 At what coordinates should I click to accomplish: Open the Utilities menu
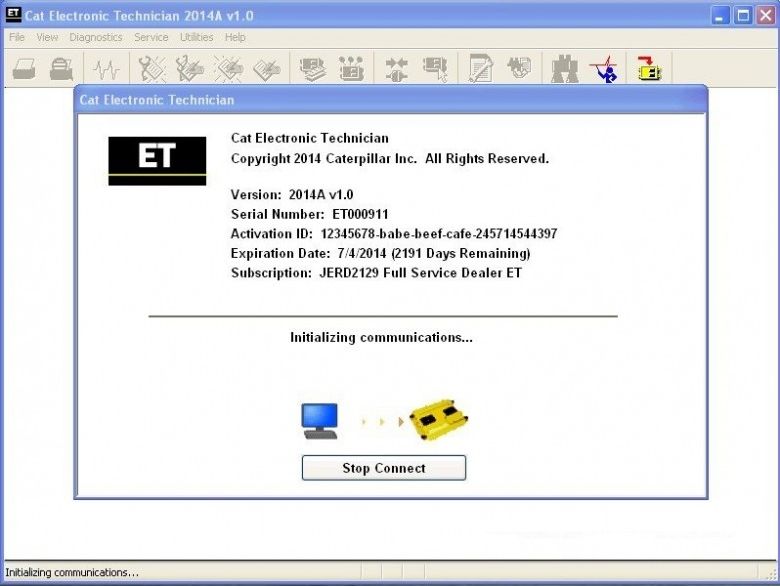tap(196, 37)
